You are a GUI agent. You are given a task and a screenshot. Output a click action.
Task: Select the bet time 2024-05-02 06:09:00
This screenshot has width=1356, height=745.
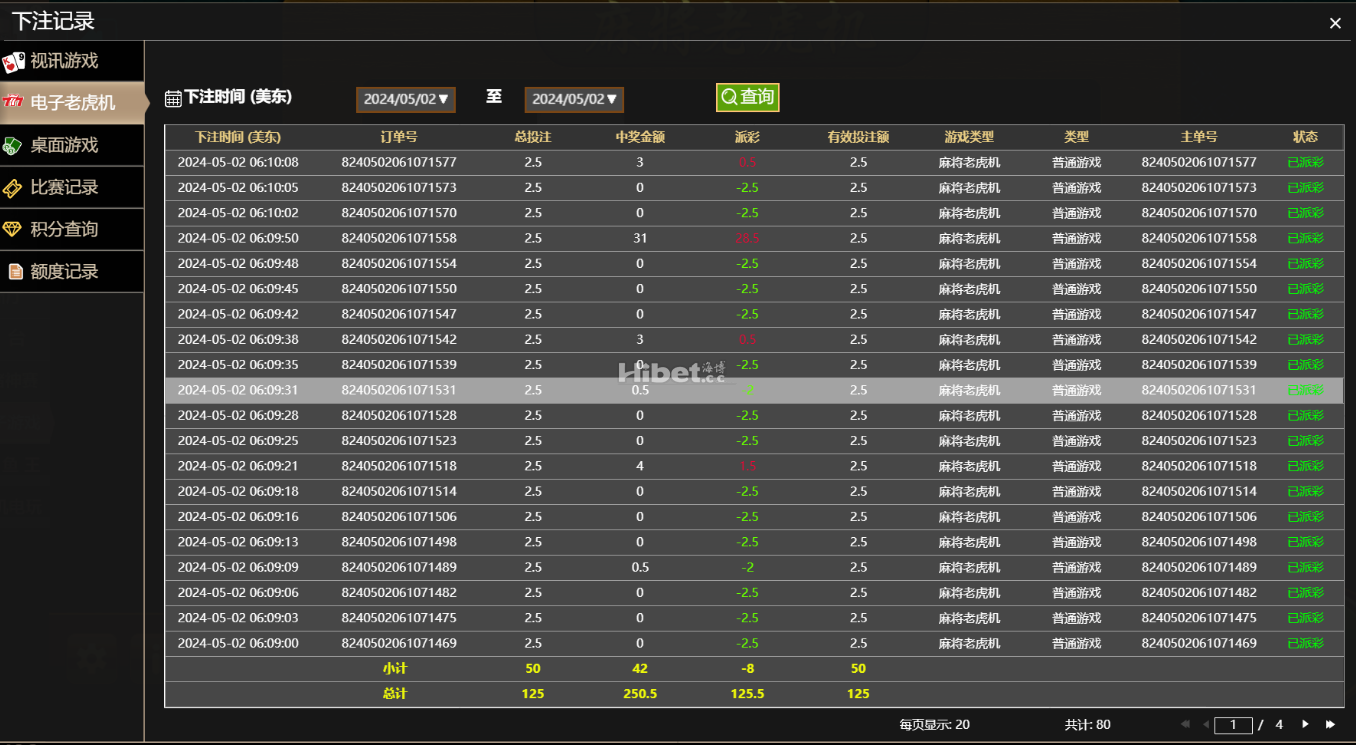click(x=238, y=643)
